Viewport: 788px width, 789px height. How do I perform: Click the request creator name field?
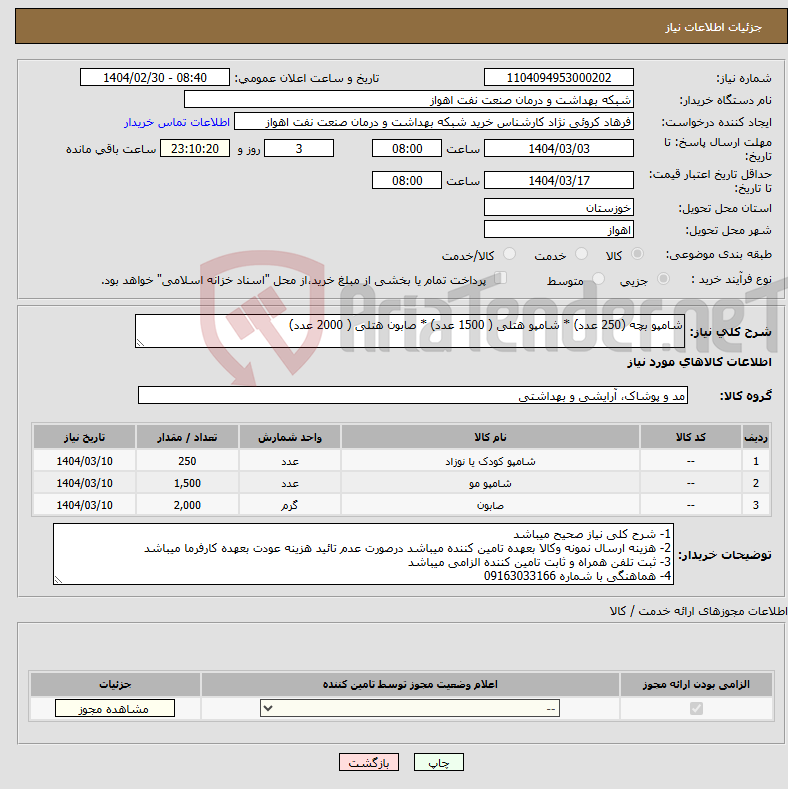434,122
